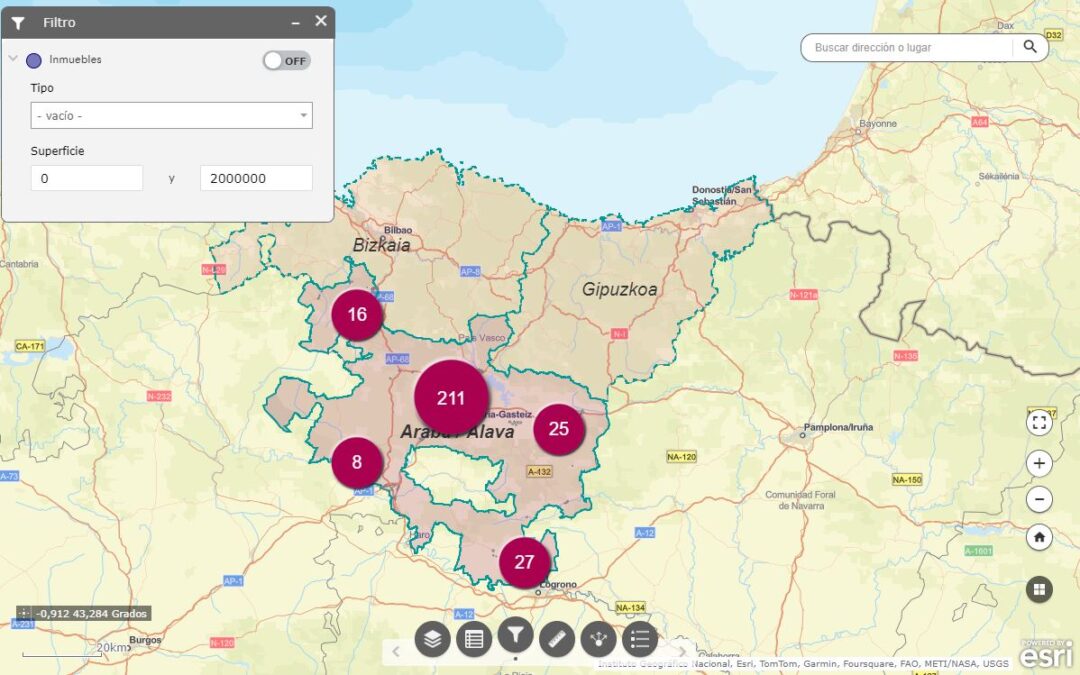Click the Superficie maximum field showing 2000000
This screenshot has width=1080, height=675.
256,178
